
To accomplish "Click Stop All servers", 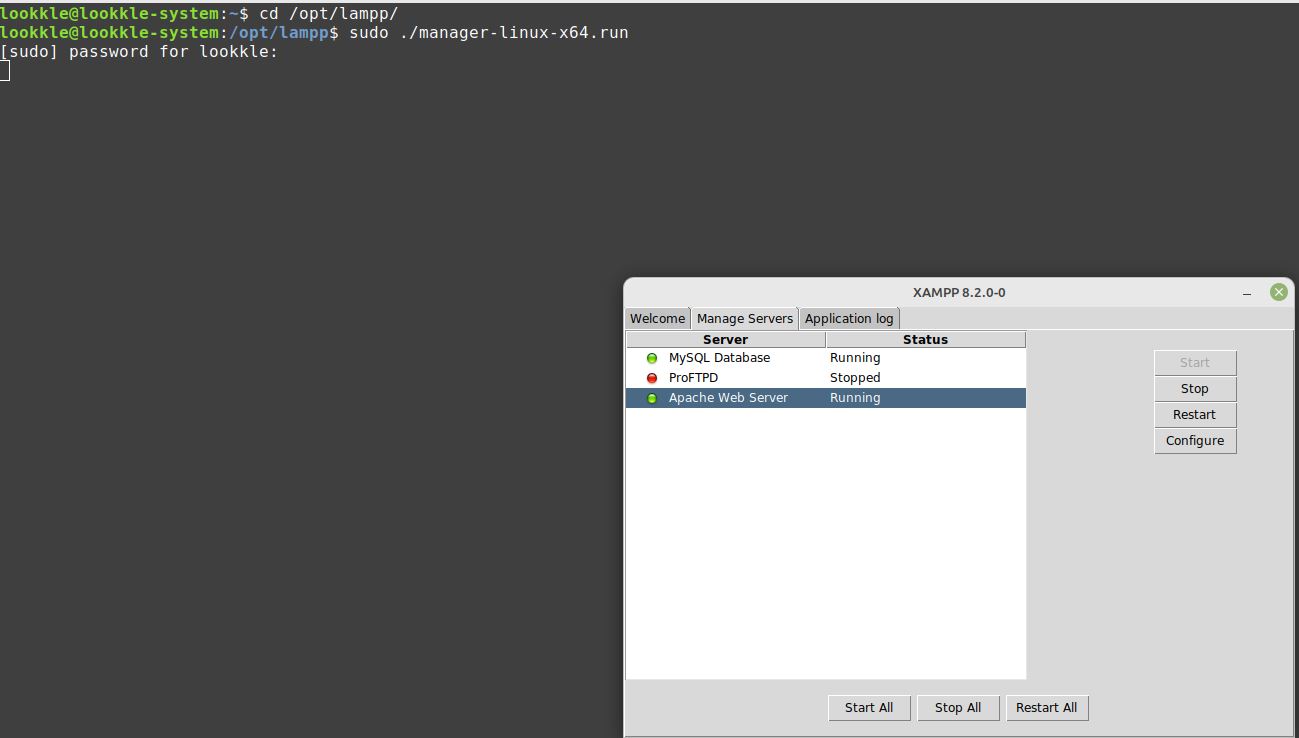I will [958, 708].
